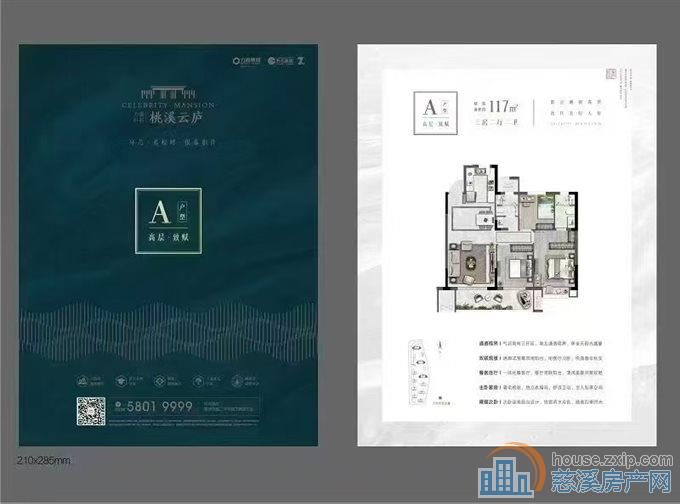This screenshot has height=504, width=680.
Task: Click the second feature icon in the cover footer
Action: point(121,381)
